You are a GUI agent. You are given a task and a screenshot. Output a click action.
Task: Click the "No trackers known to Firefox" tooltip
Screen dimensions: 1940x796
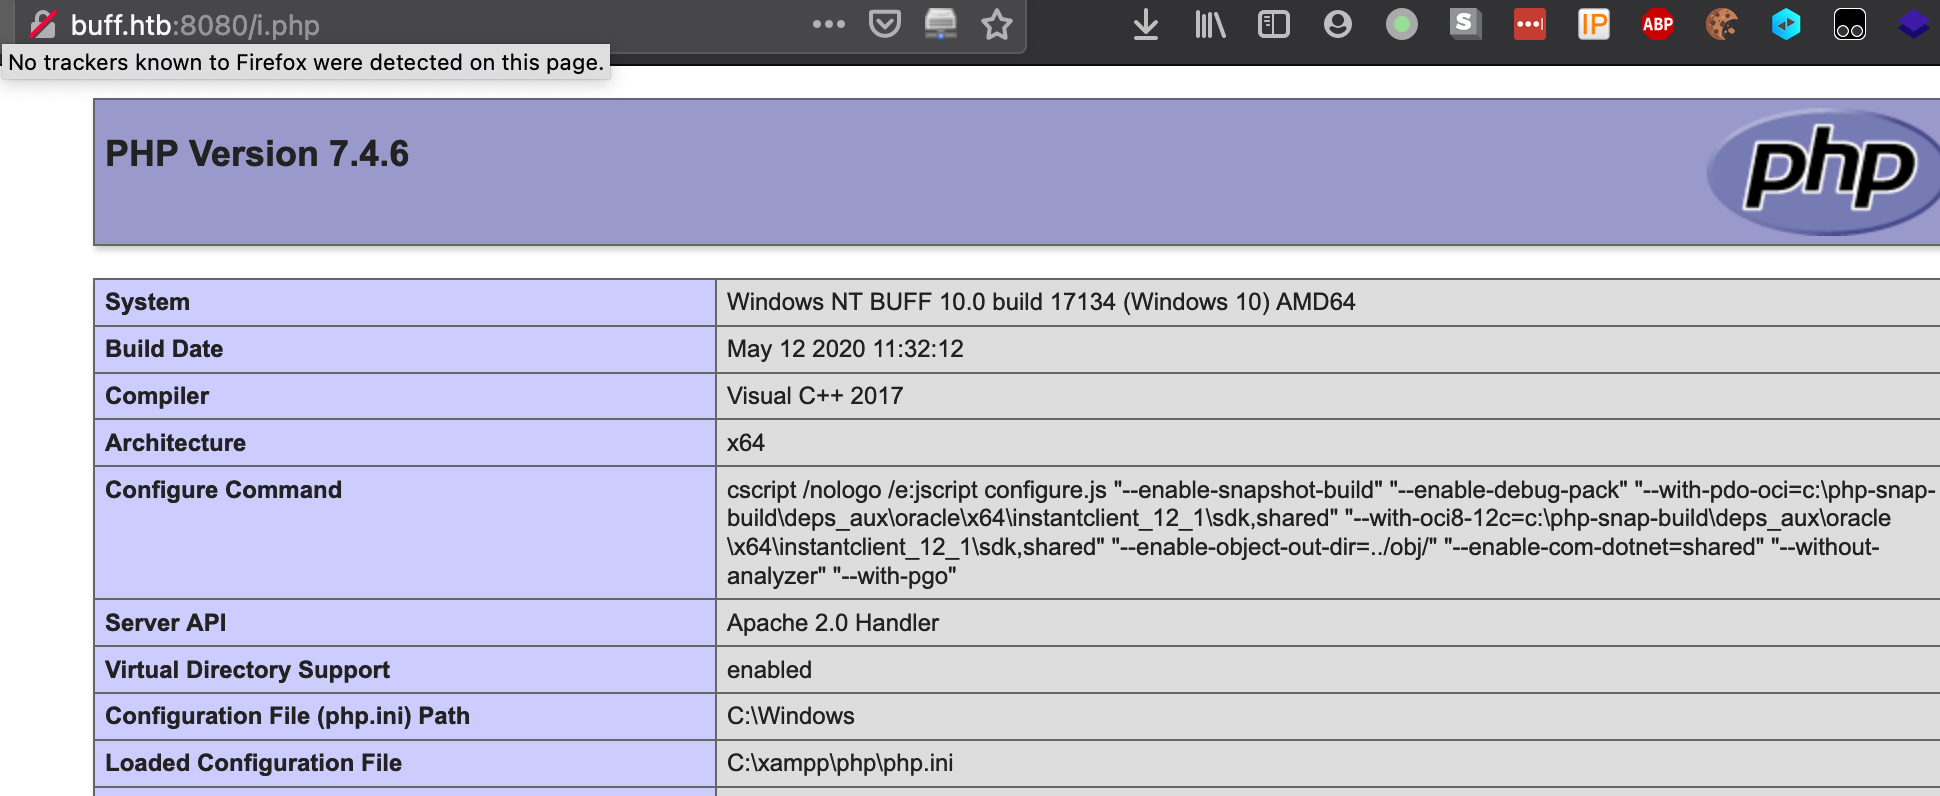(x=306, y=62)
